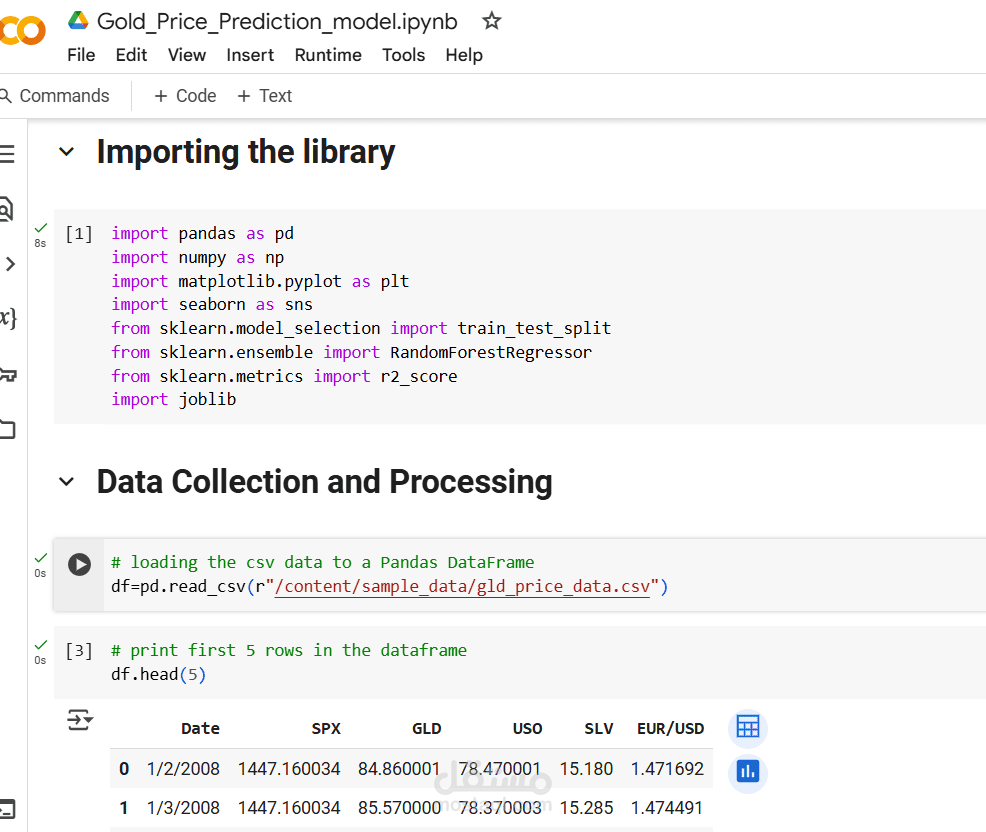Screen dimensions: 986x832
Task: Click the cell [1] execution indicator
Action: (x=79, y=234)
